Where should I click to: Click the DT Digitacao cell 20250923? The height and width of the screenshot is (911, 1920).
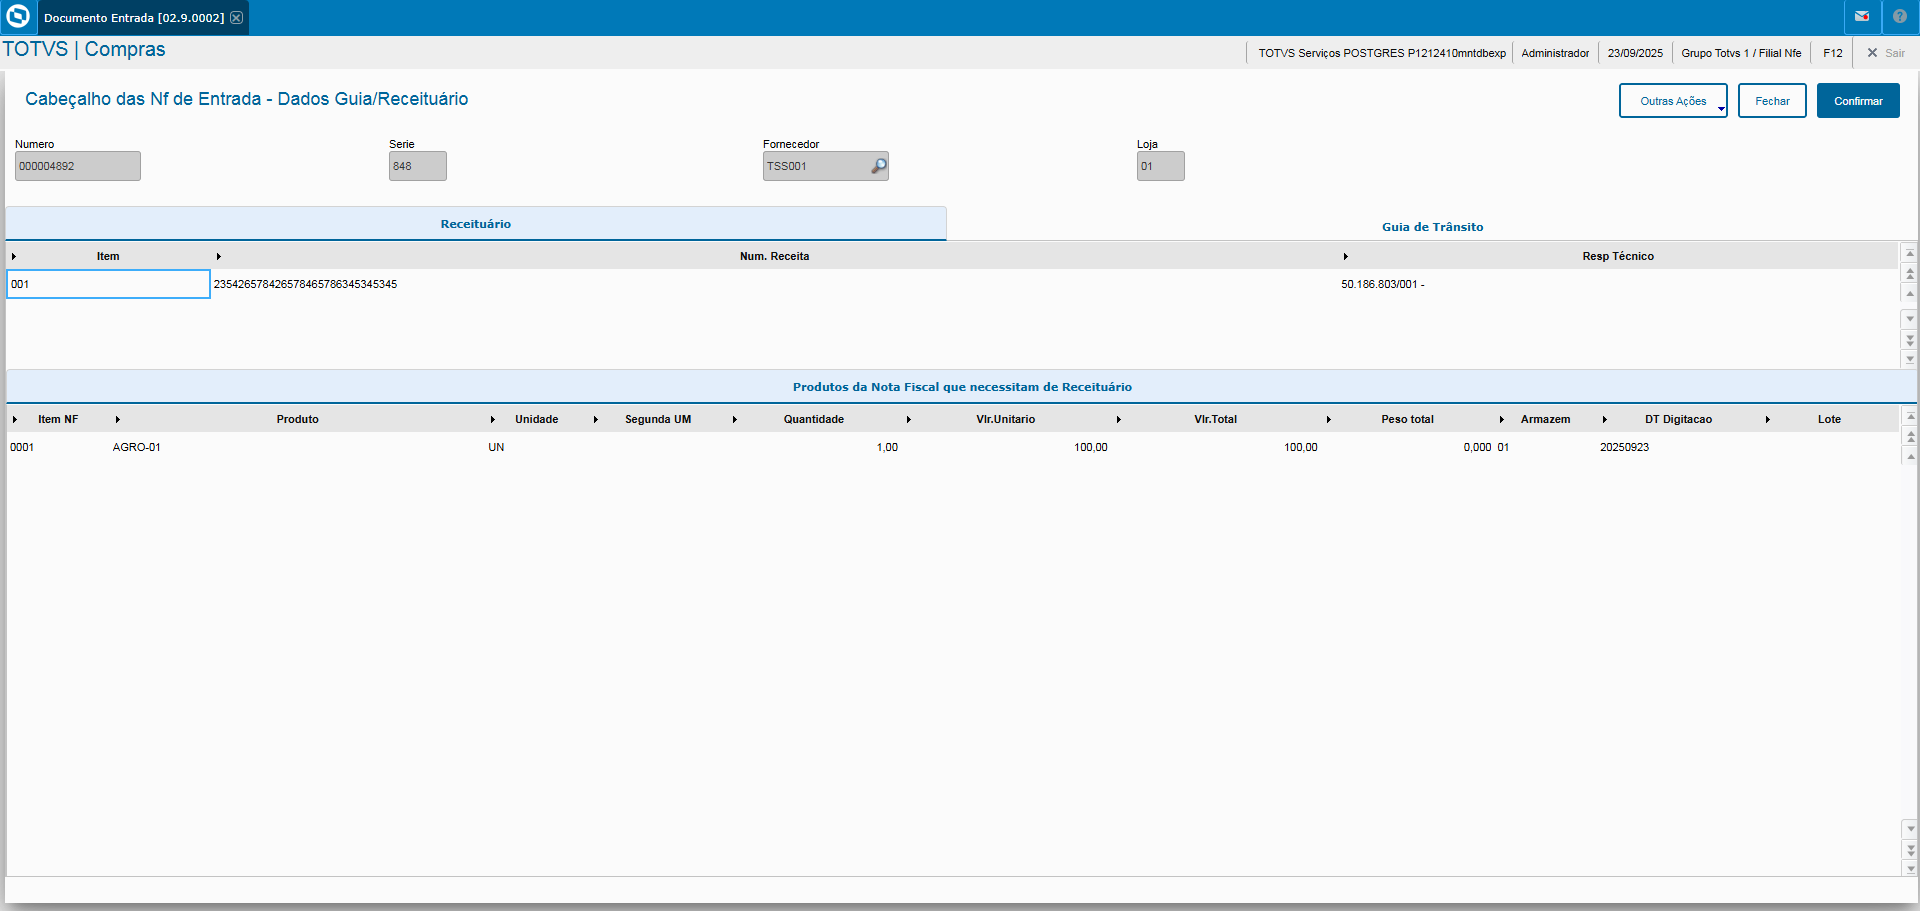click(1624, 447)
